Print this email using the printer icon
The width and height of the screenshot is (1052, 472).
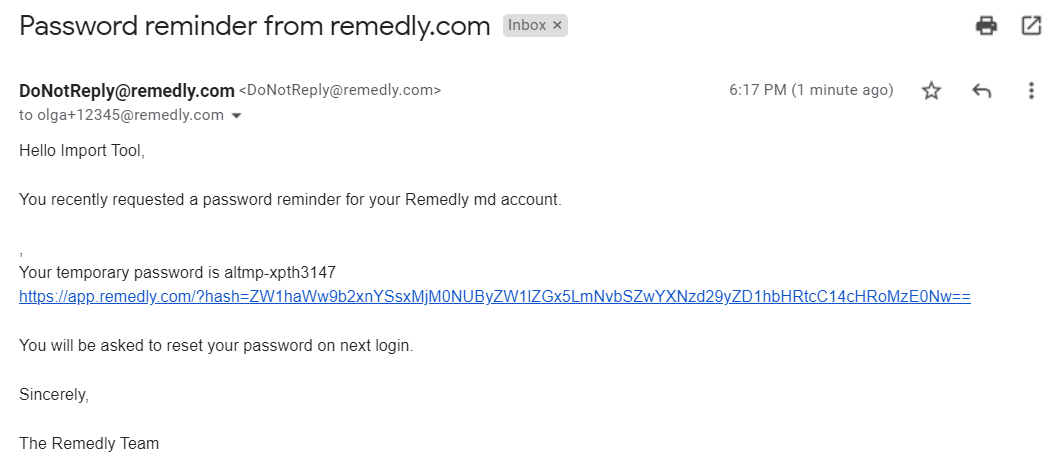tap(986, 26)
